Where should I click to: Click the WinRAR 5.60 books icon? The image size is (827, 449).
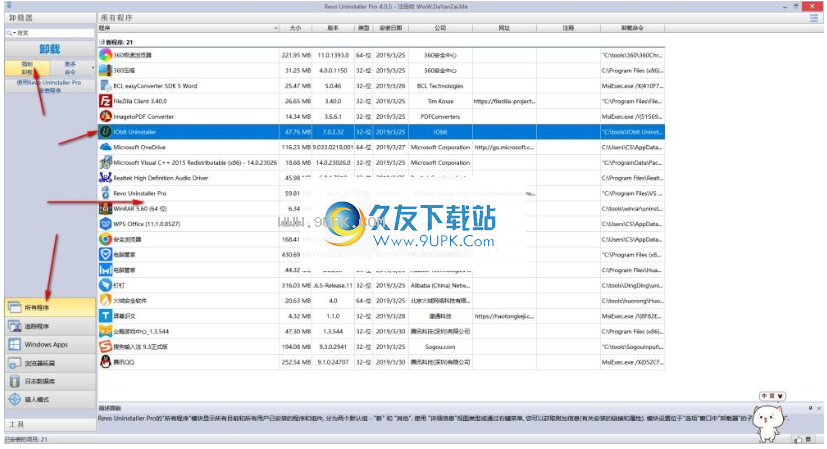point(105,208)
